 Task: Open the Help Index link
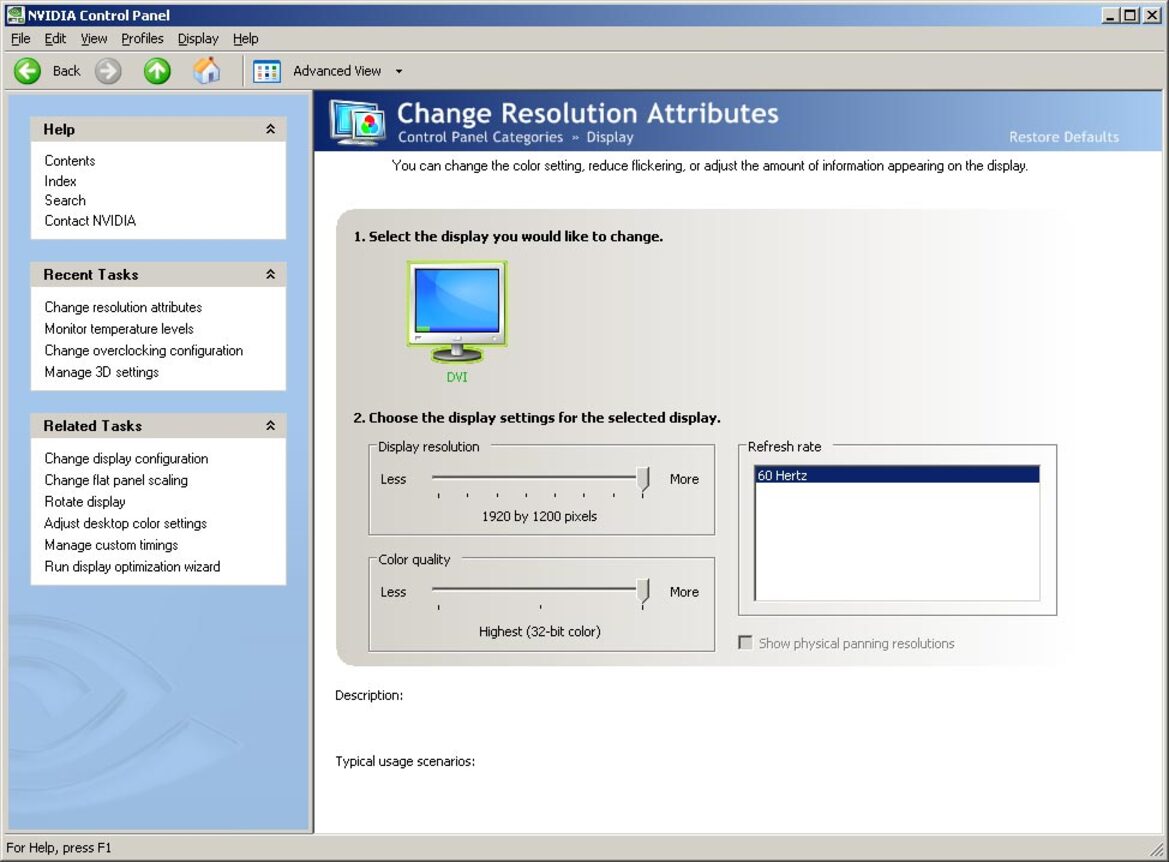pyautogui.click(x=60, y=180)
